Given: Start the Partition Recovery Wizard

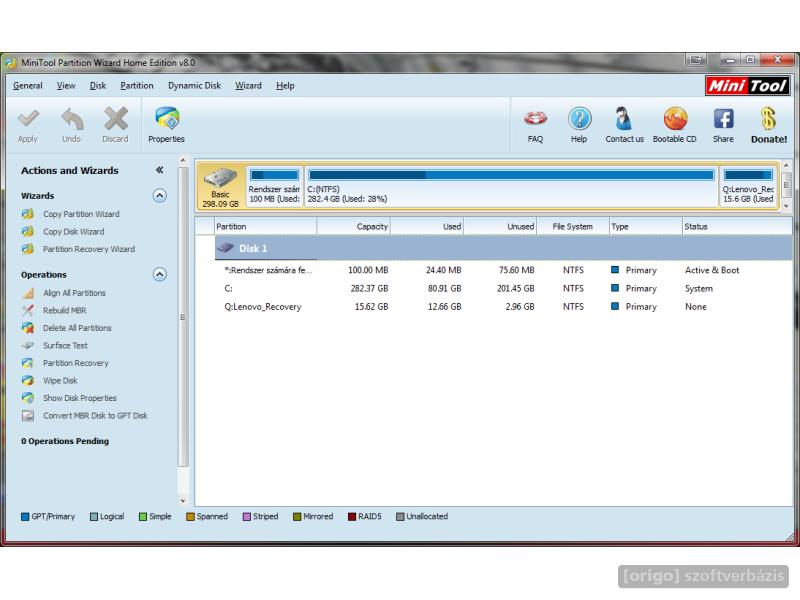Looking at the screenshot, I should (89, 249).
